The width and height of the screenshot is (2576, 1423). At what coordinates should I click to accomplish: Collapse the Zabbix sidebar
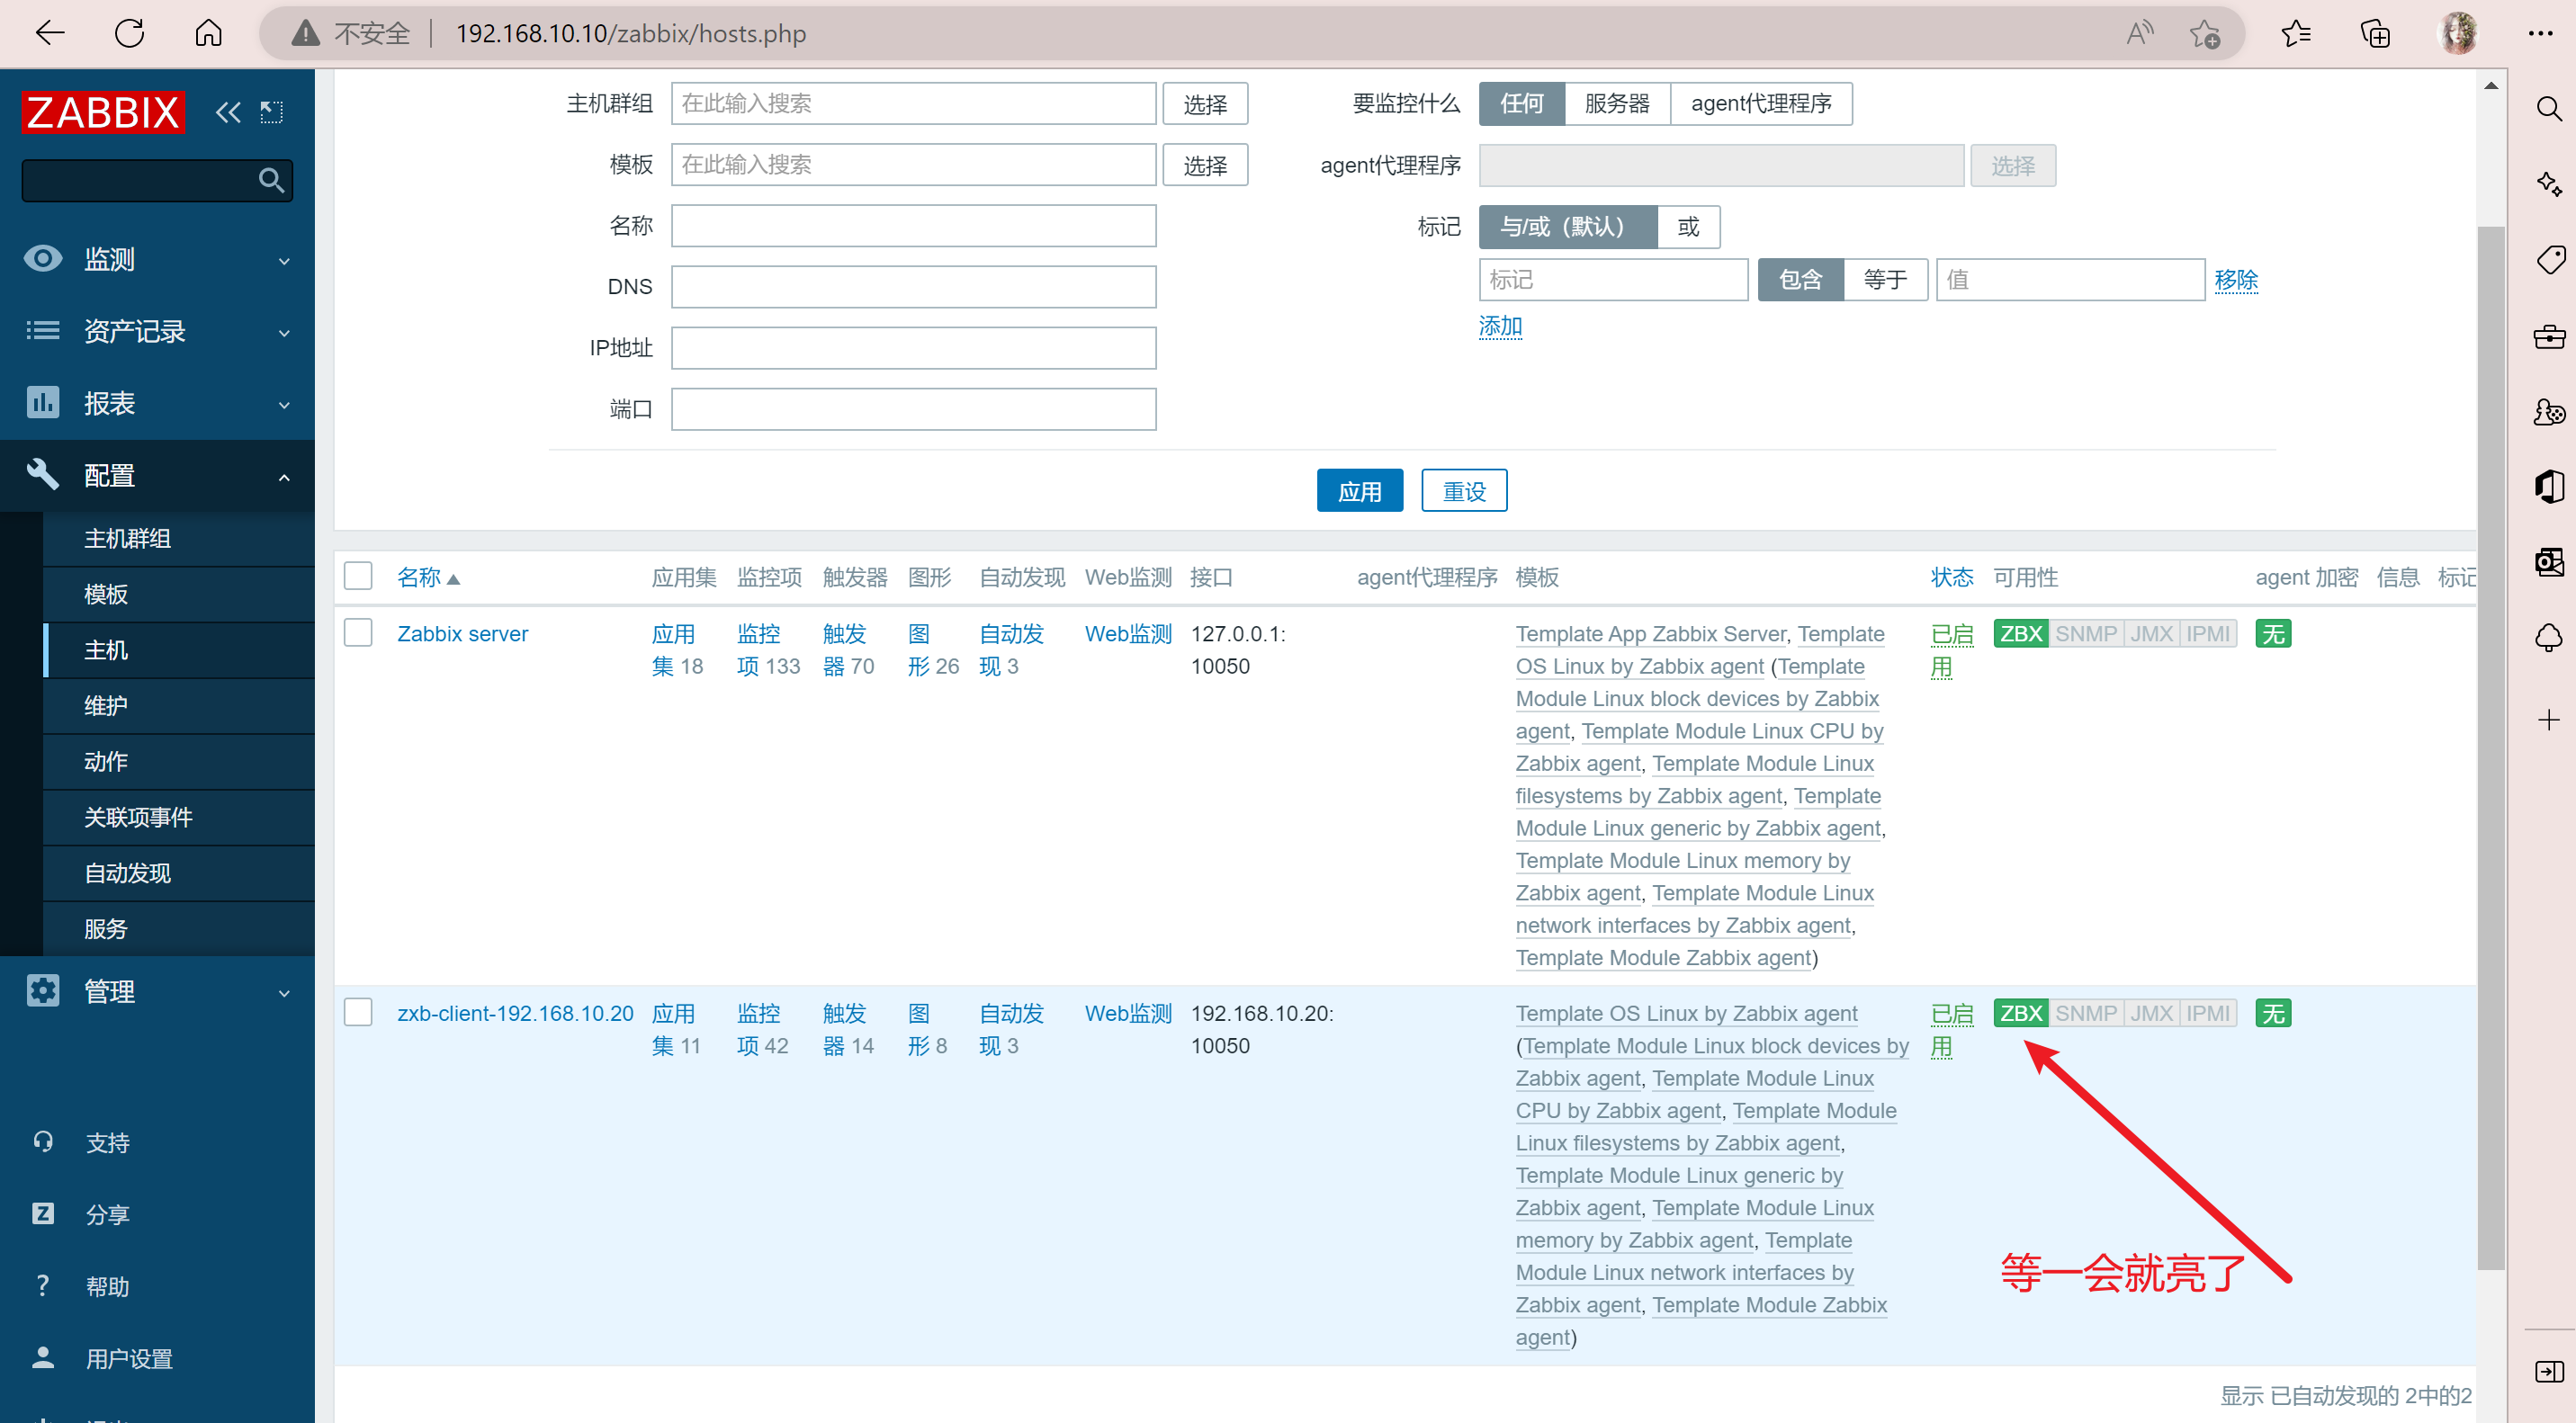click(x=228, y=112)
